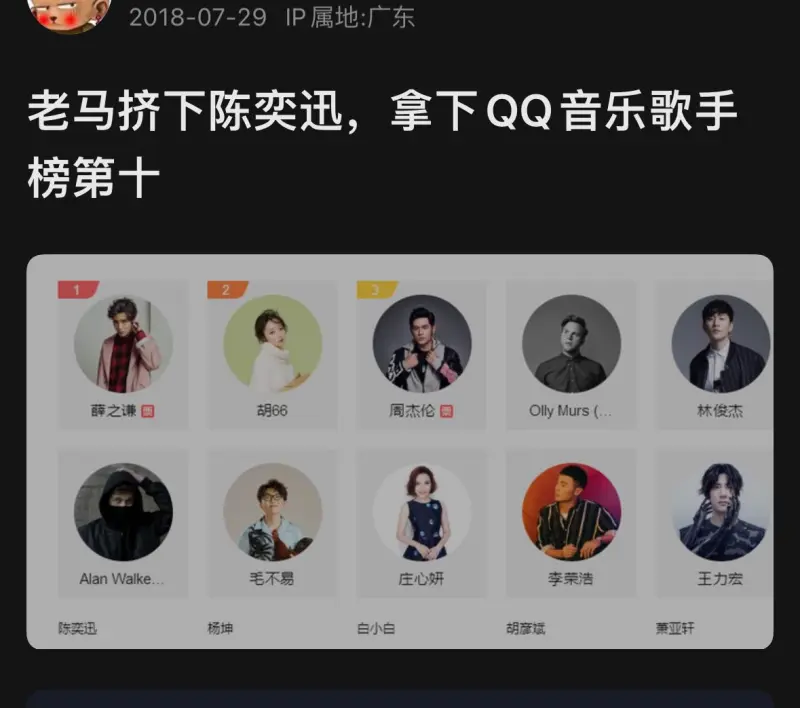Open the Olly Murs portrait
The height and width of the screenshot is (708, 800).
click(x=571, y=344)
